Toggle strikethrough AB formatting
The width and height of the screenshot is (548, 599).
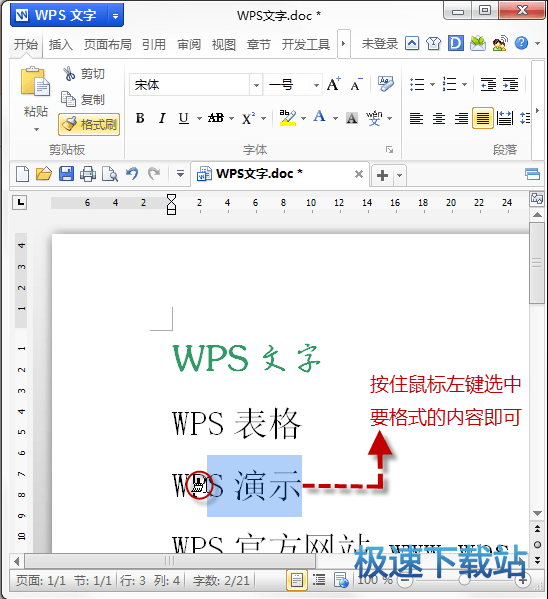(216, 118)
